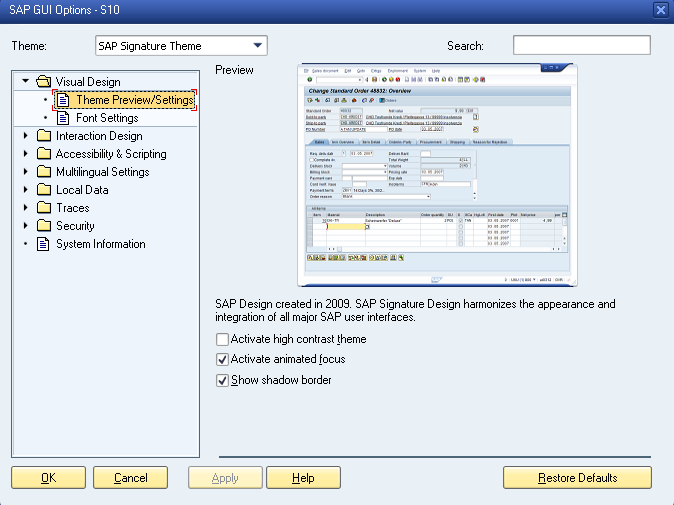Open the Theme dropdown list

[x=257, y=46]
